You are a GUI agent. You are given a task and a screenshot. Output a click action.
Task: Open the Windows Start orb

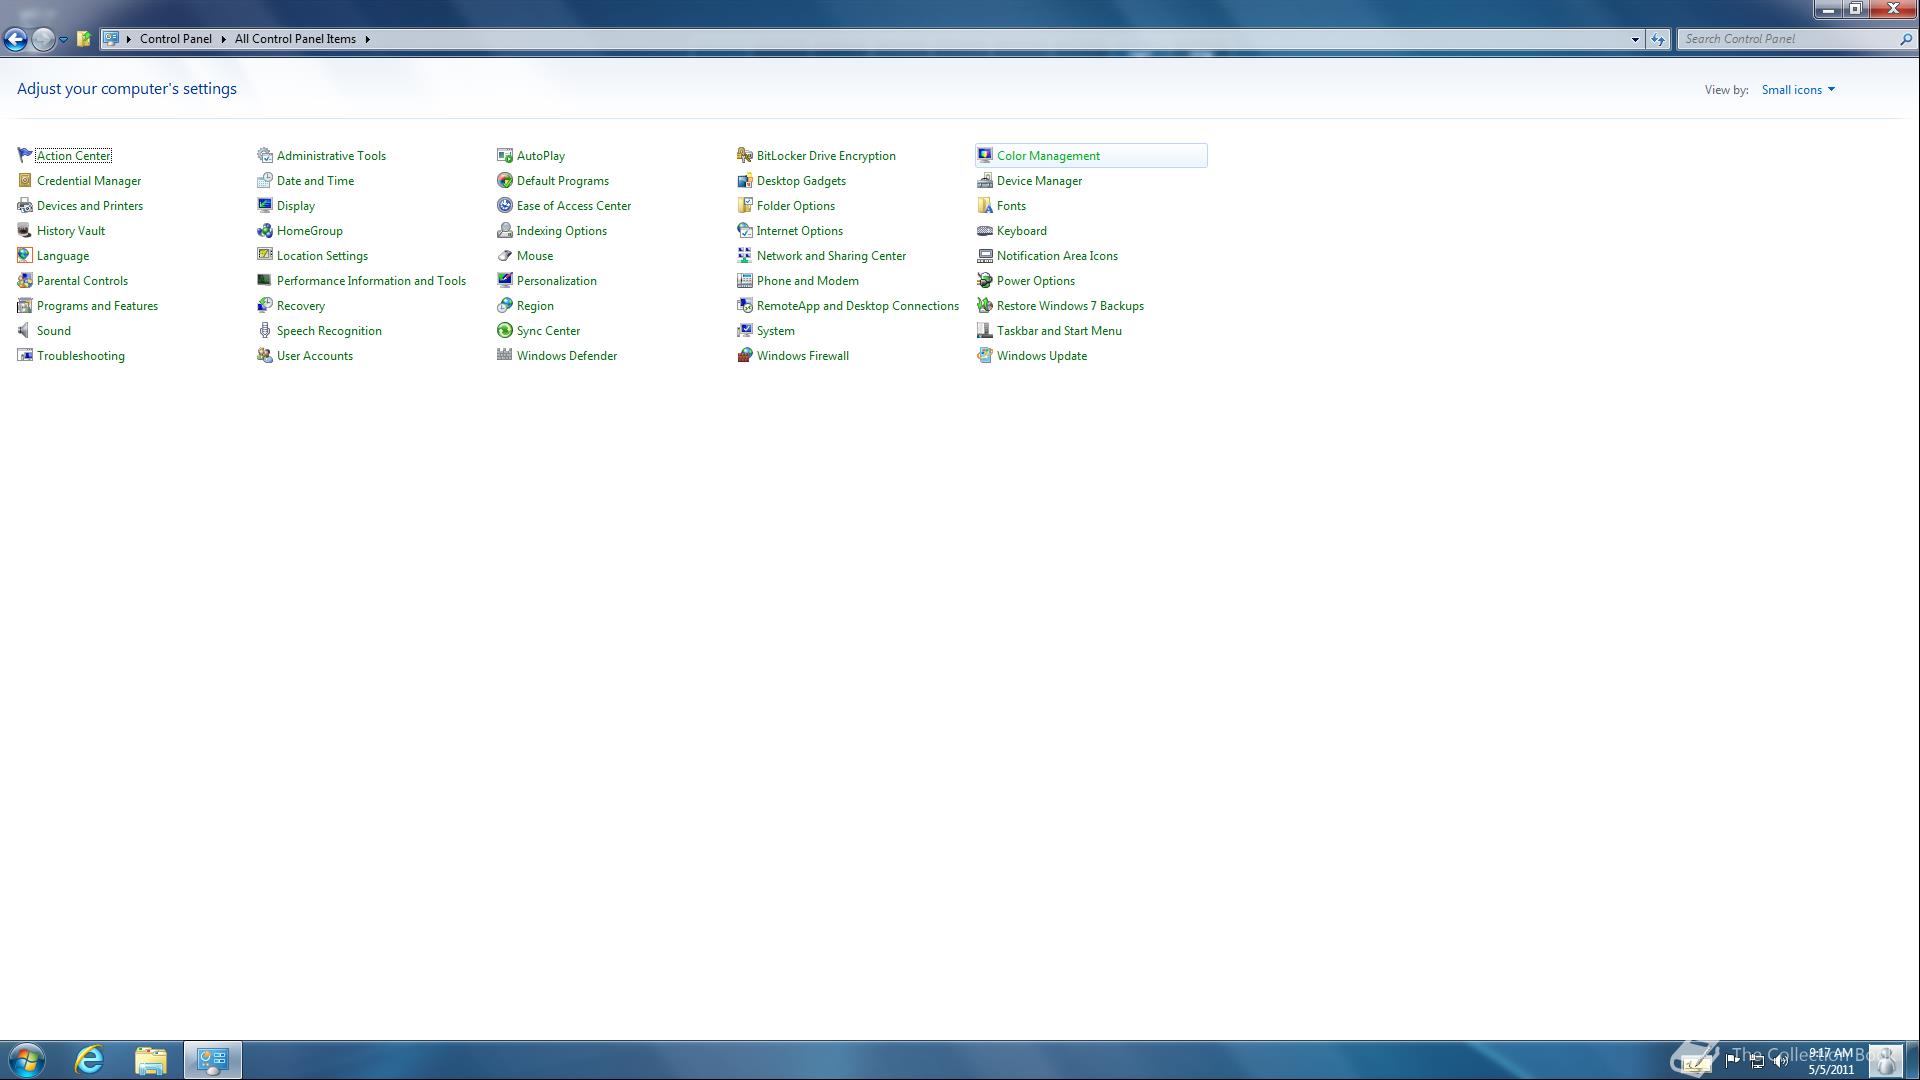point(27,1060)
